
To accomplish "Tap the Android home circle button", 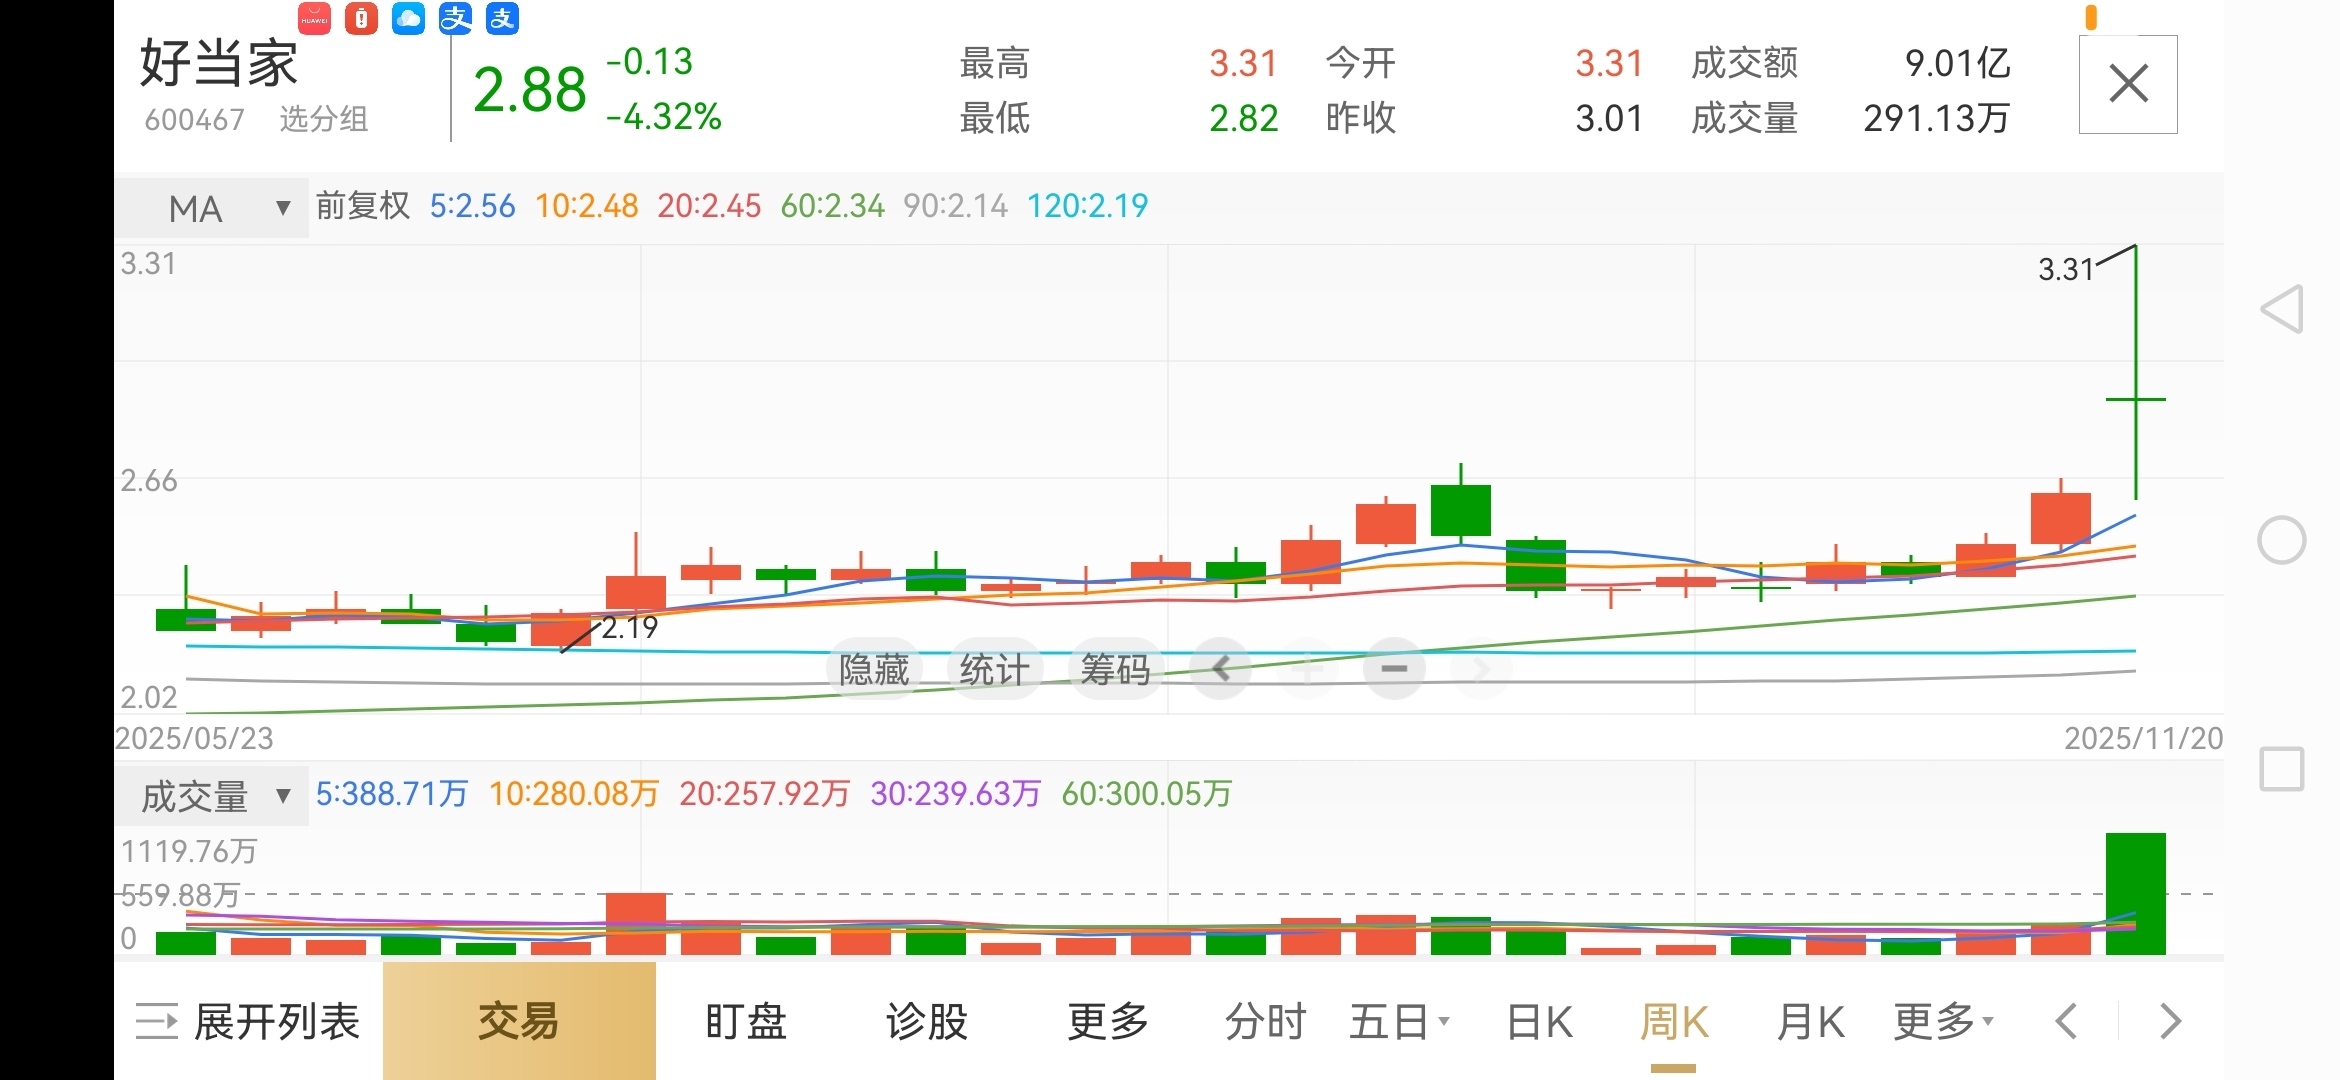I will coord(2282,540).
